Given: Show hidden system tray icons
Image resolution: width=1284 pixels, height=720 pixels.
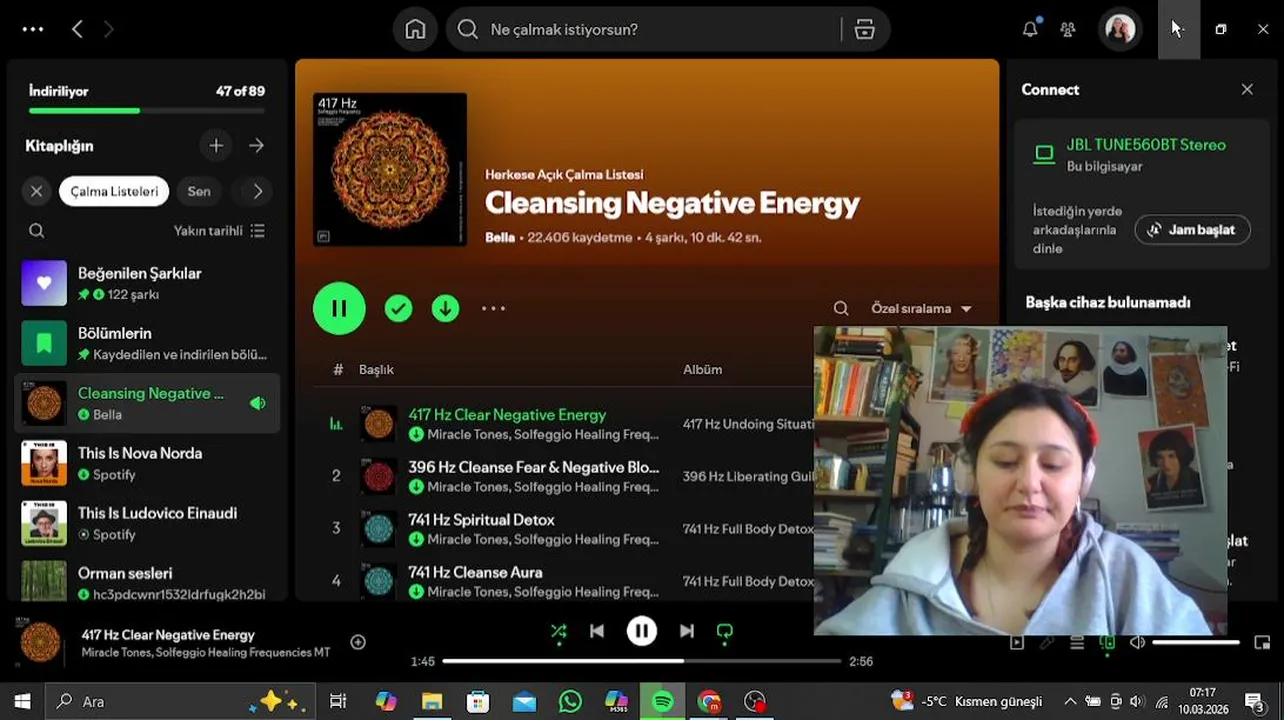Looking at the screenshot, I should click(1069, 702).
